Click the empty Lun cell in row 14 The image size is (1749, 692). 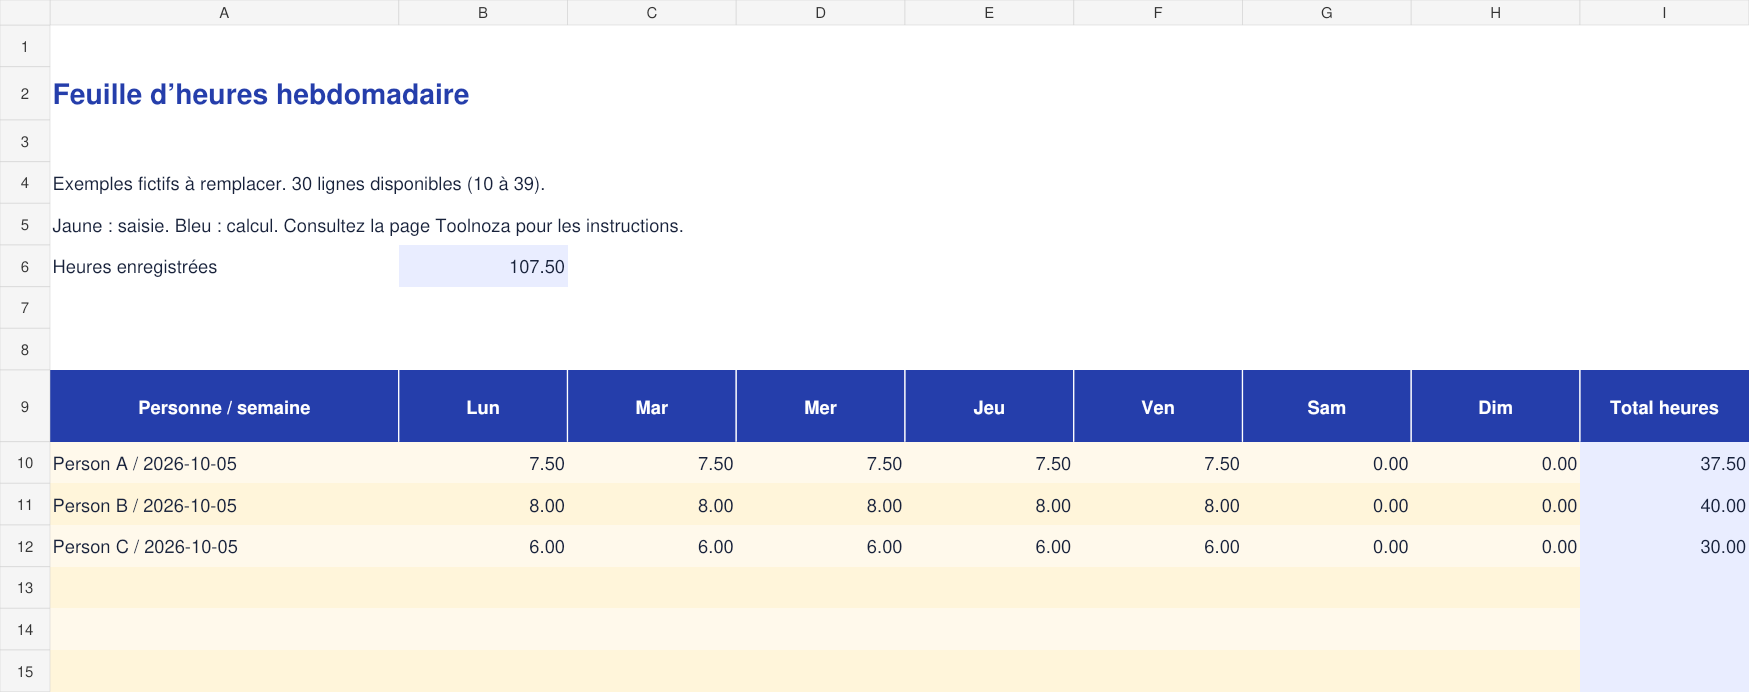coord(483,630)
